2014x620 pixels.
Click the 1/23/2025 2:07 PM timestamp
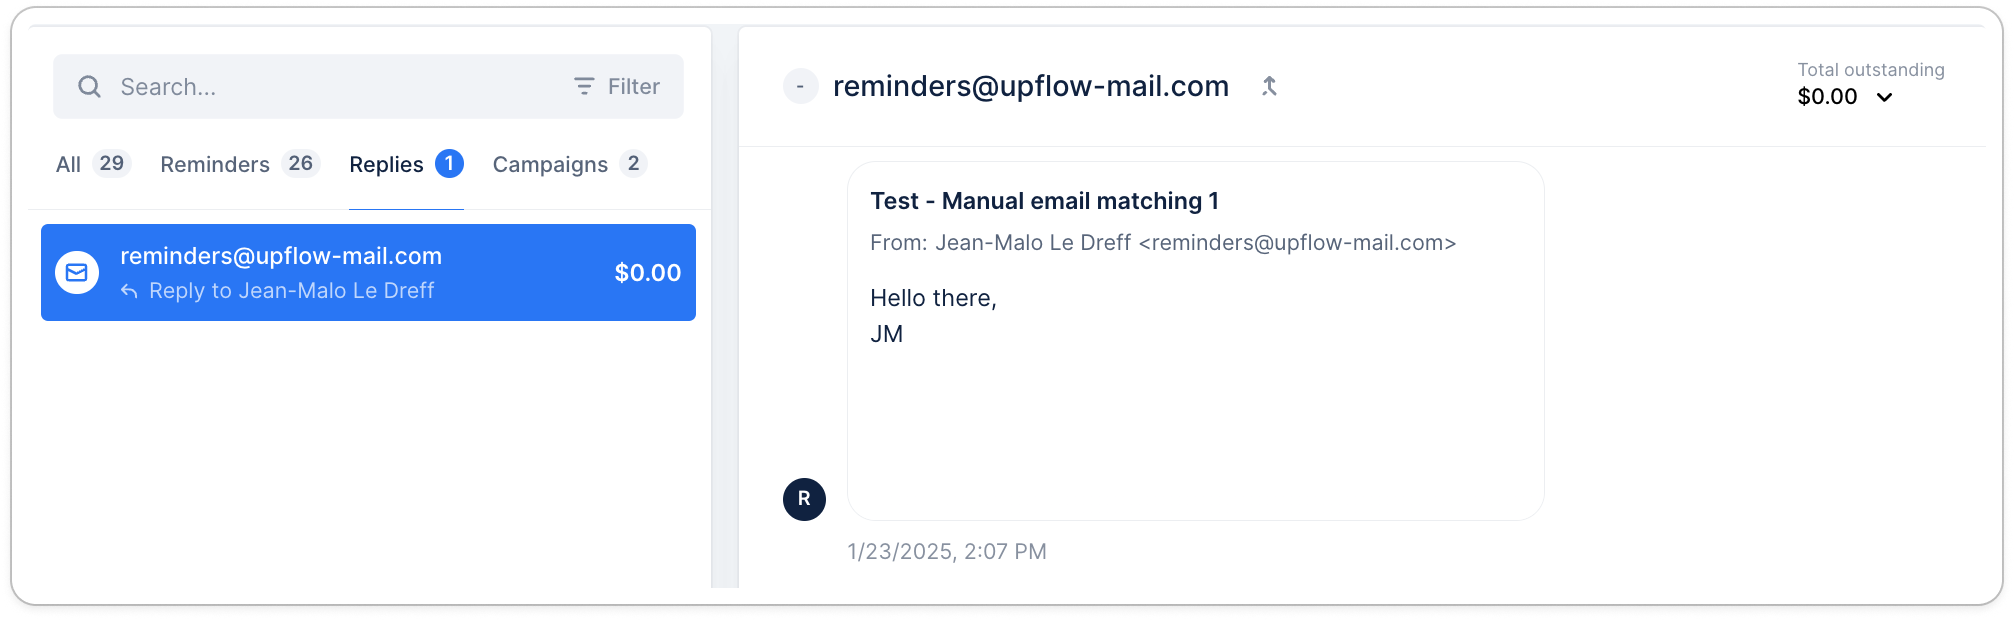tap(946, 552)
